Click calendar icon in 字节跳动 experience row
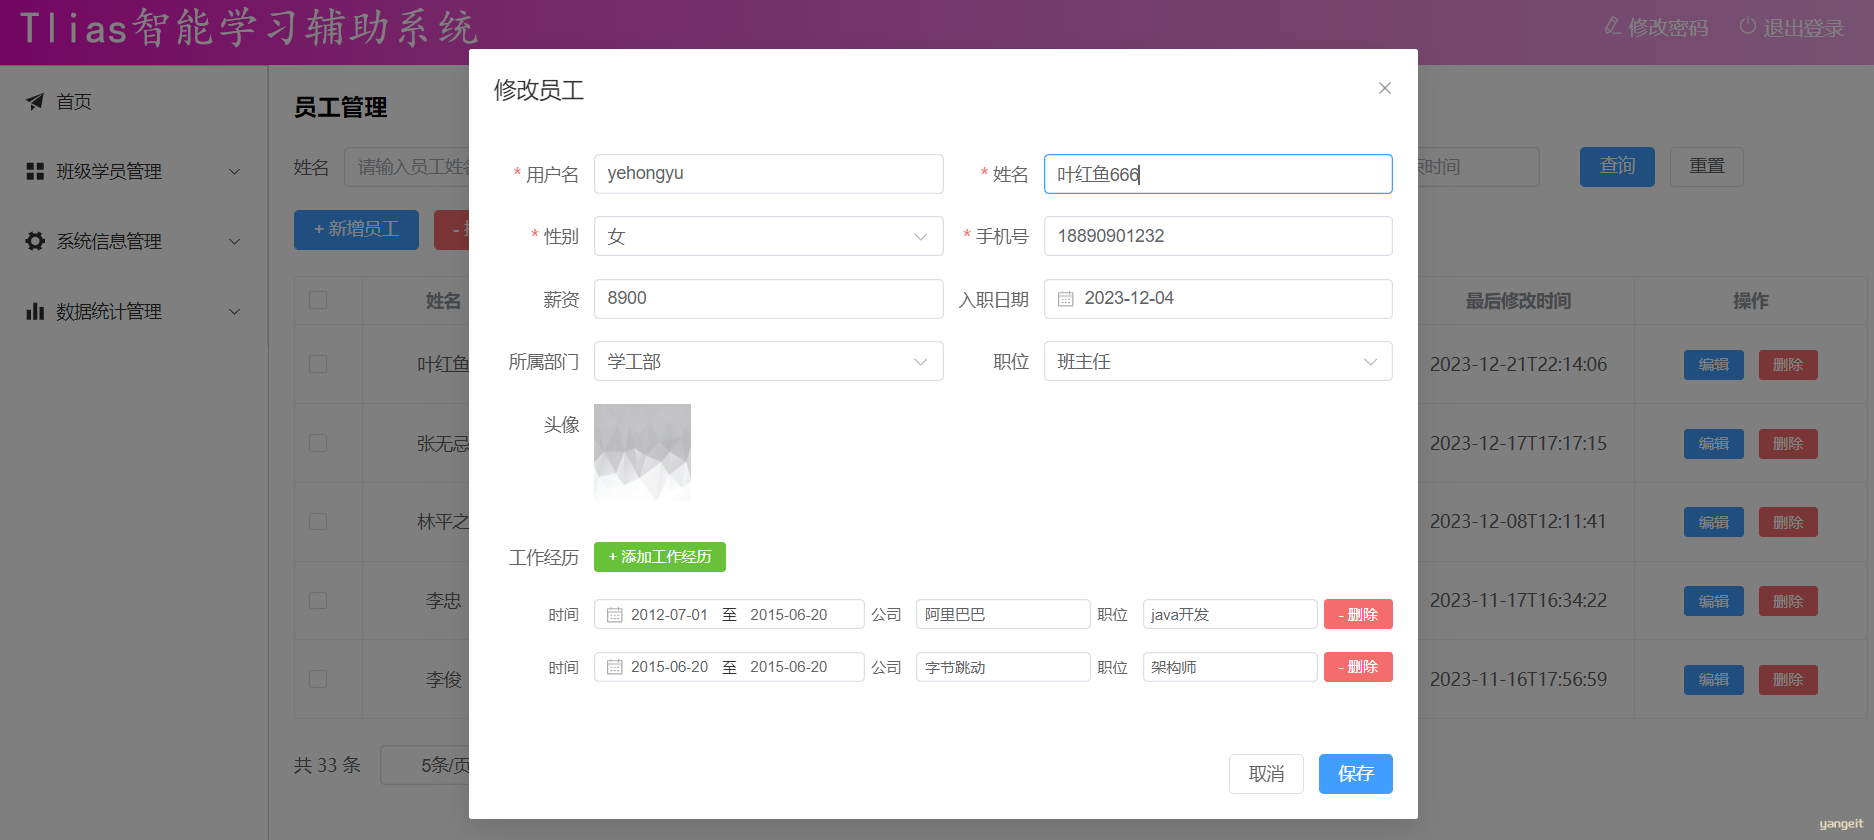 [615, 667]
